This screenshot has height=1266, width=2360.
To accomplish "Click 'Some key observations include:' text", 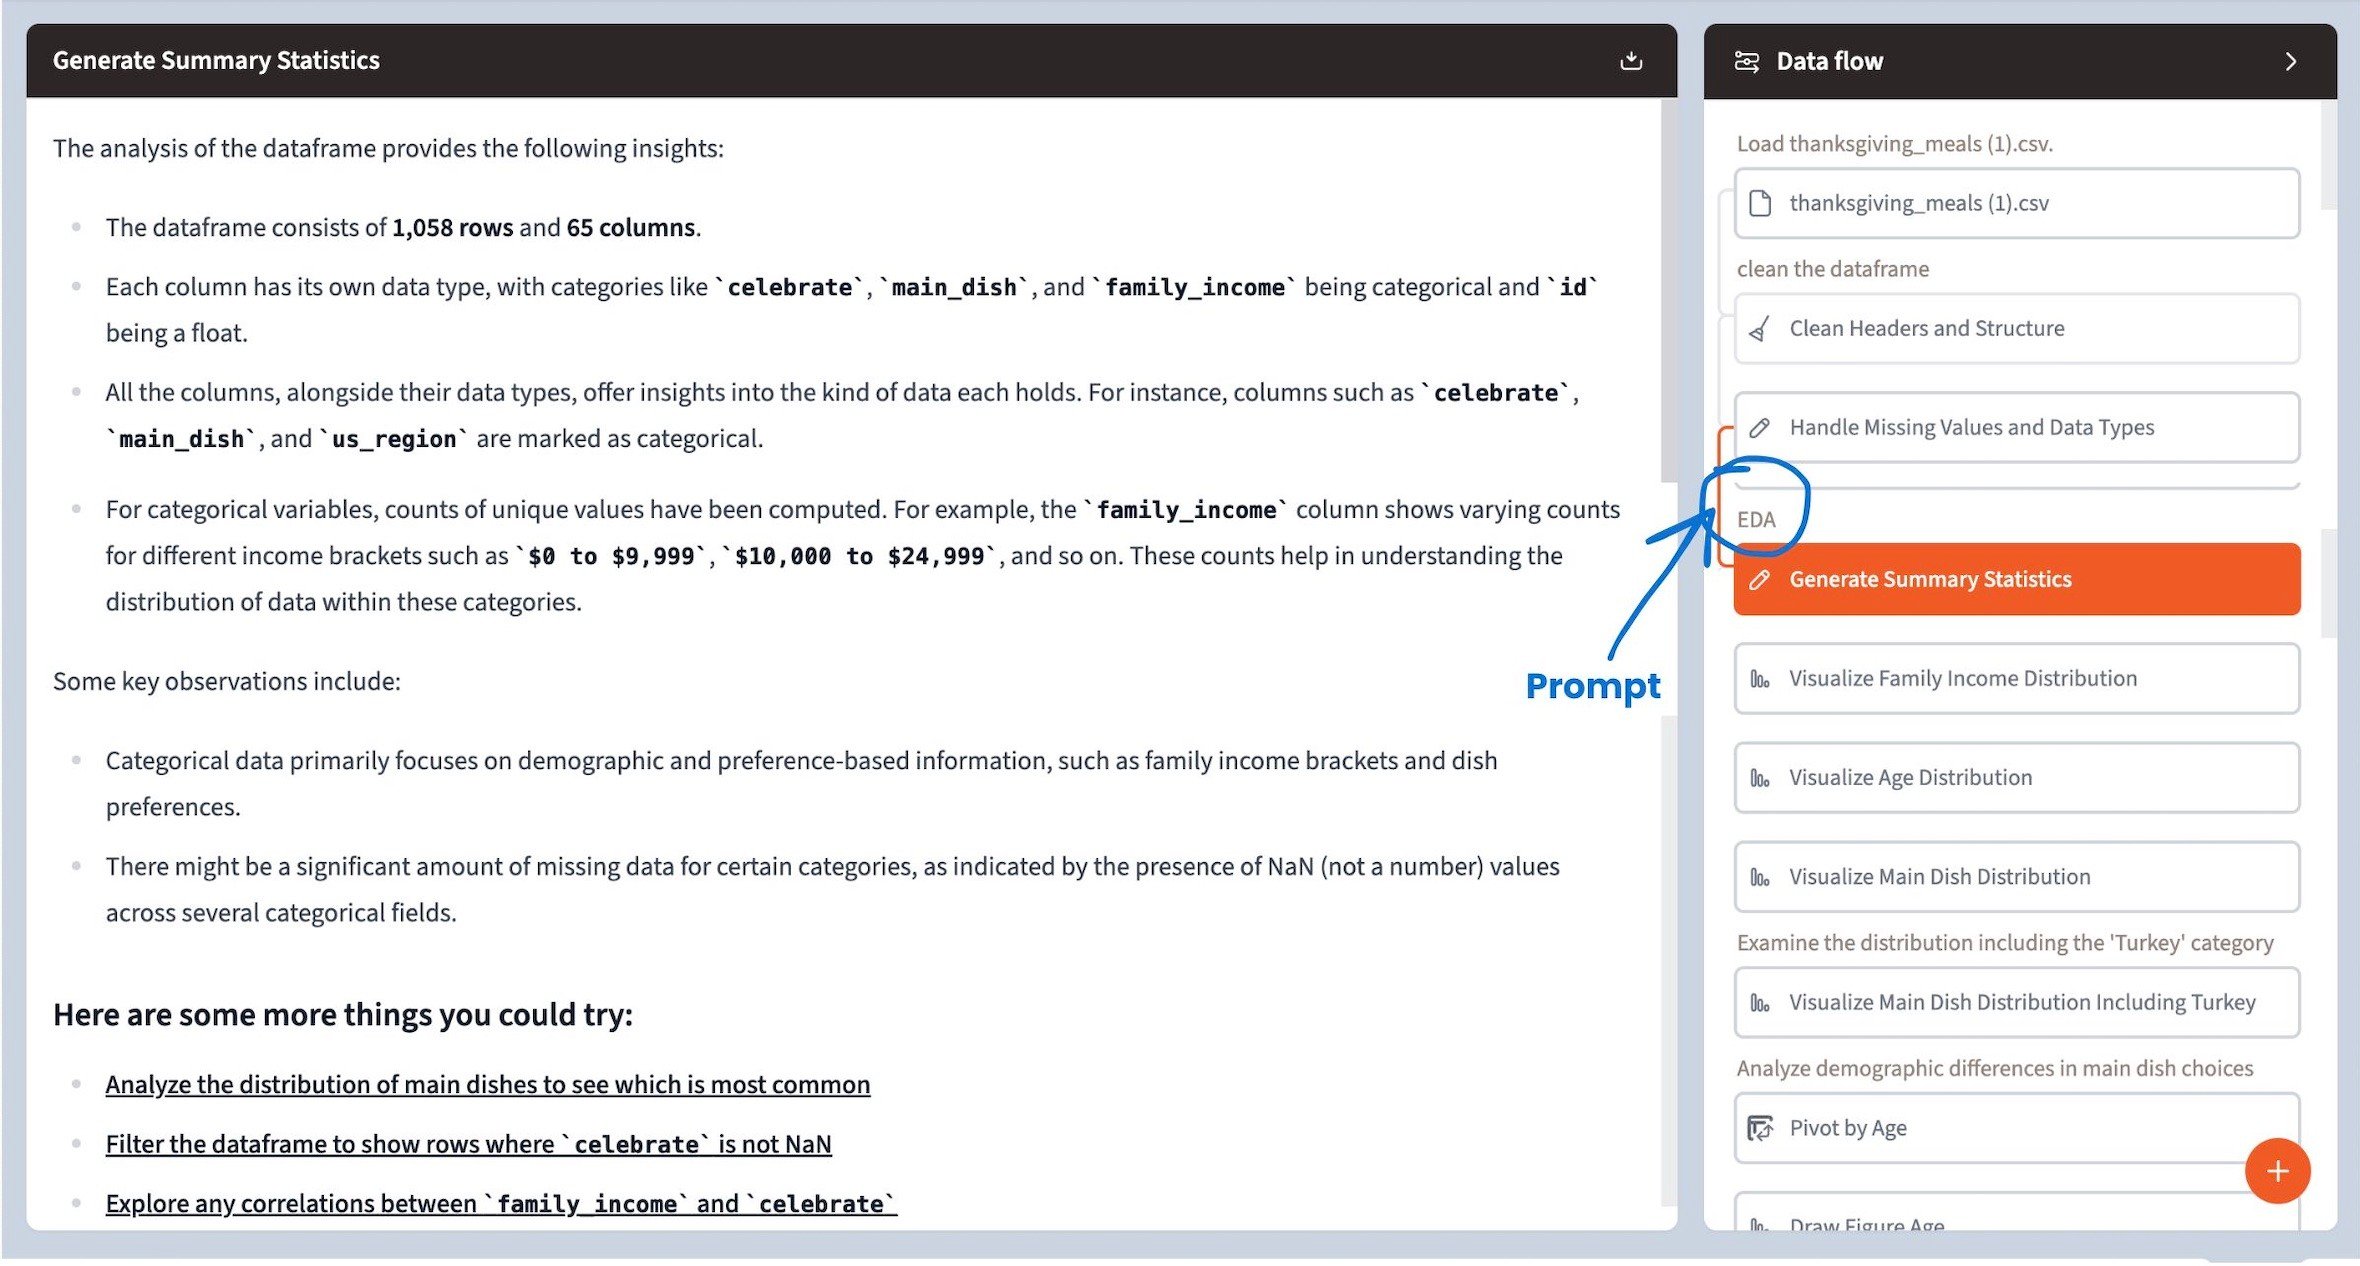I will (227, 682).
